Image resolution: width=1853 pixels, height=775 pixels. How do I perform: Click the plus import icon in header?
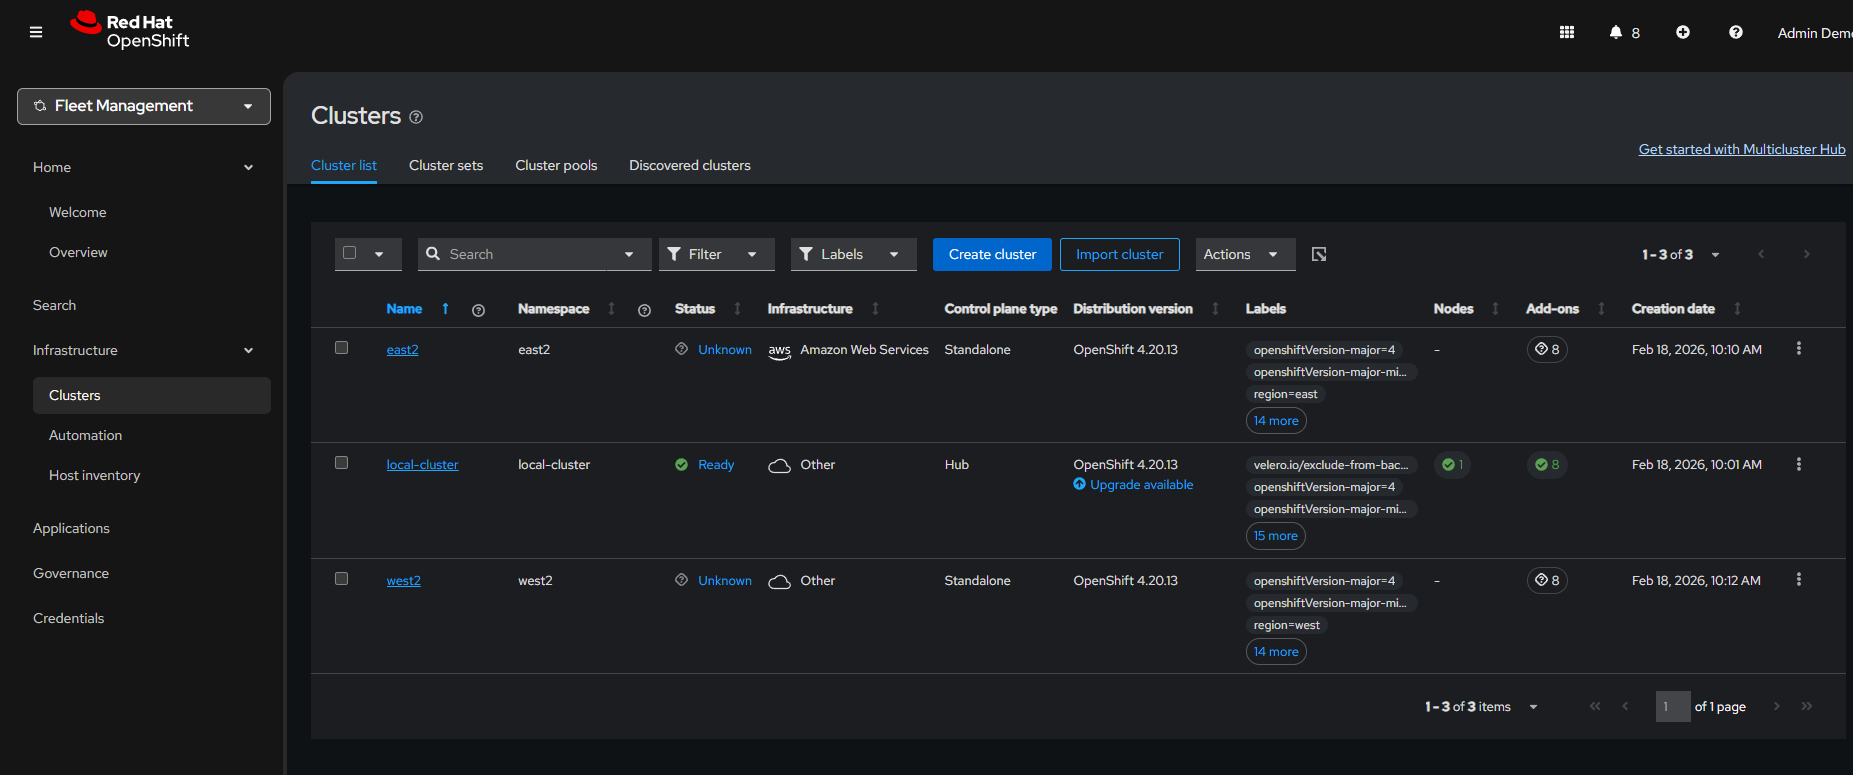click(1682, 32)
